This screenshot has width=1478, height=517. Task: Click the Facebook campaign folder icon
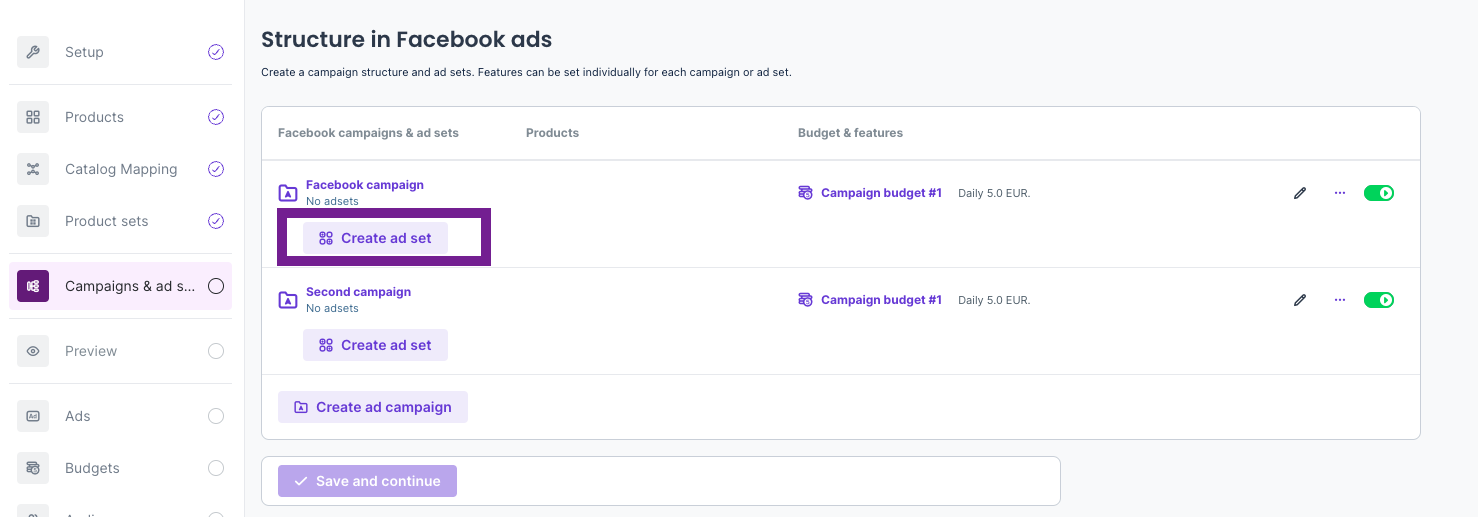pyautogui.click(x=288, y=193)
